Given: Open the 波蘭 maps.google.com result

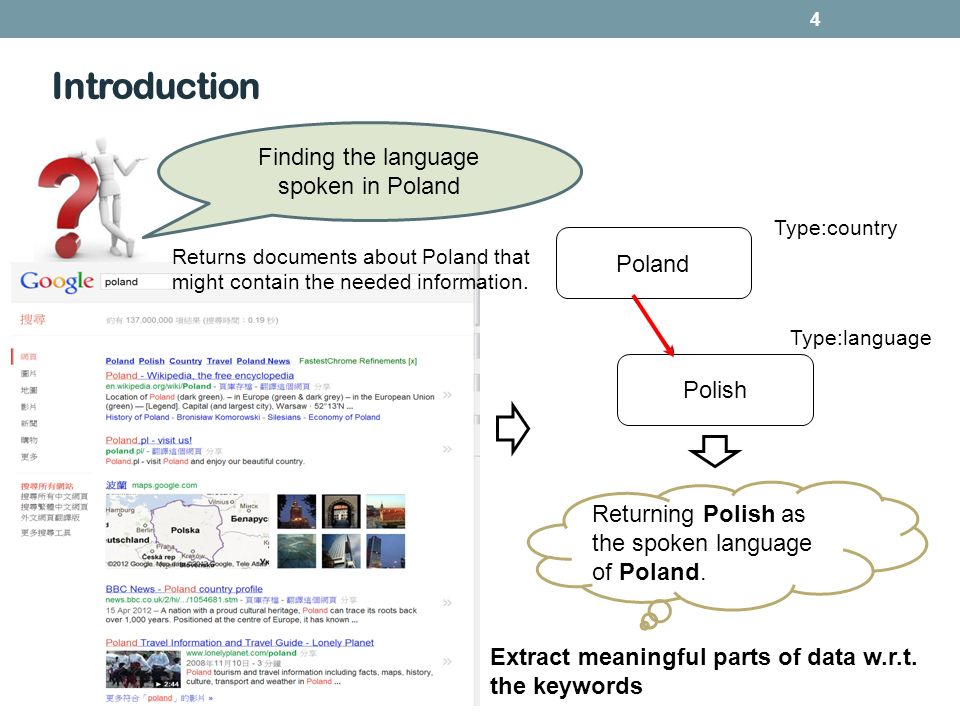Looking at the screenshot, I should coord(116,485).
